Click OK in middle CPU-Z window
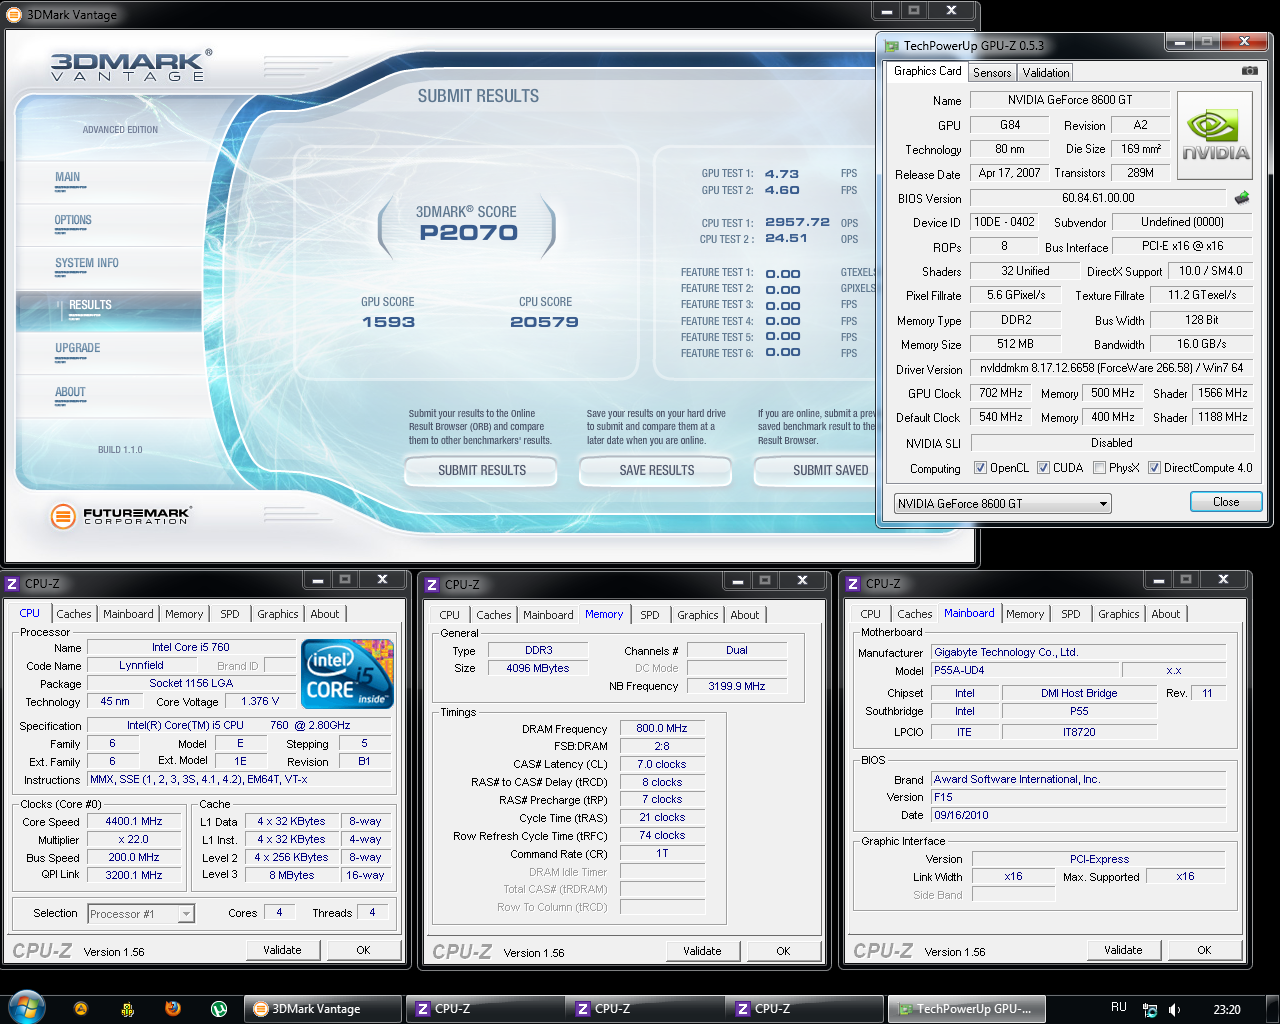Viewport: 1280px width, 1024px height. pos(783,951)
